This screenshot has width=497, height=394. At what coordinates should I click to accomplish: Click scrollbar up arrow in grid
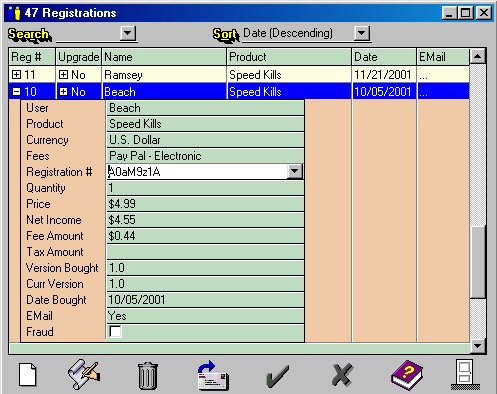(x=477, y=56)
